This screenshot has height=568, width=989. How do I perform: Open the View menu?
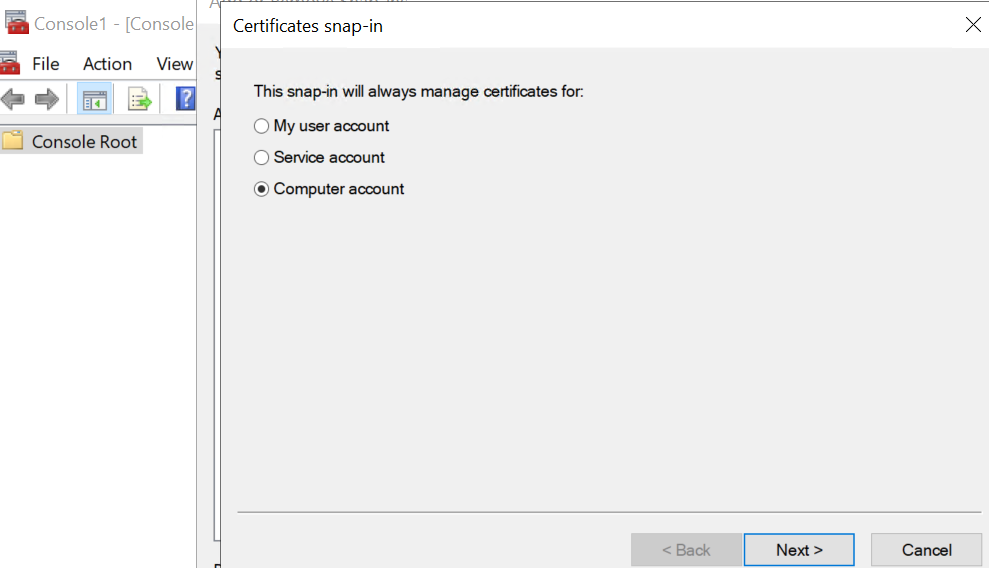(x=174, y=64)
